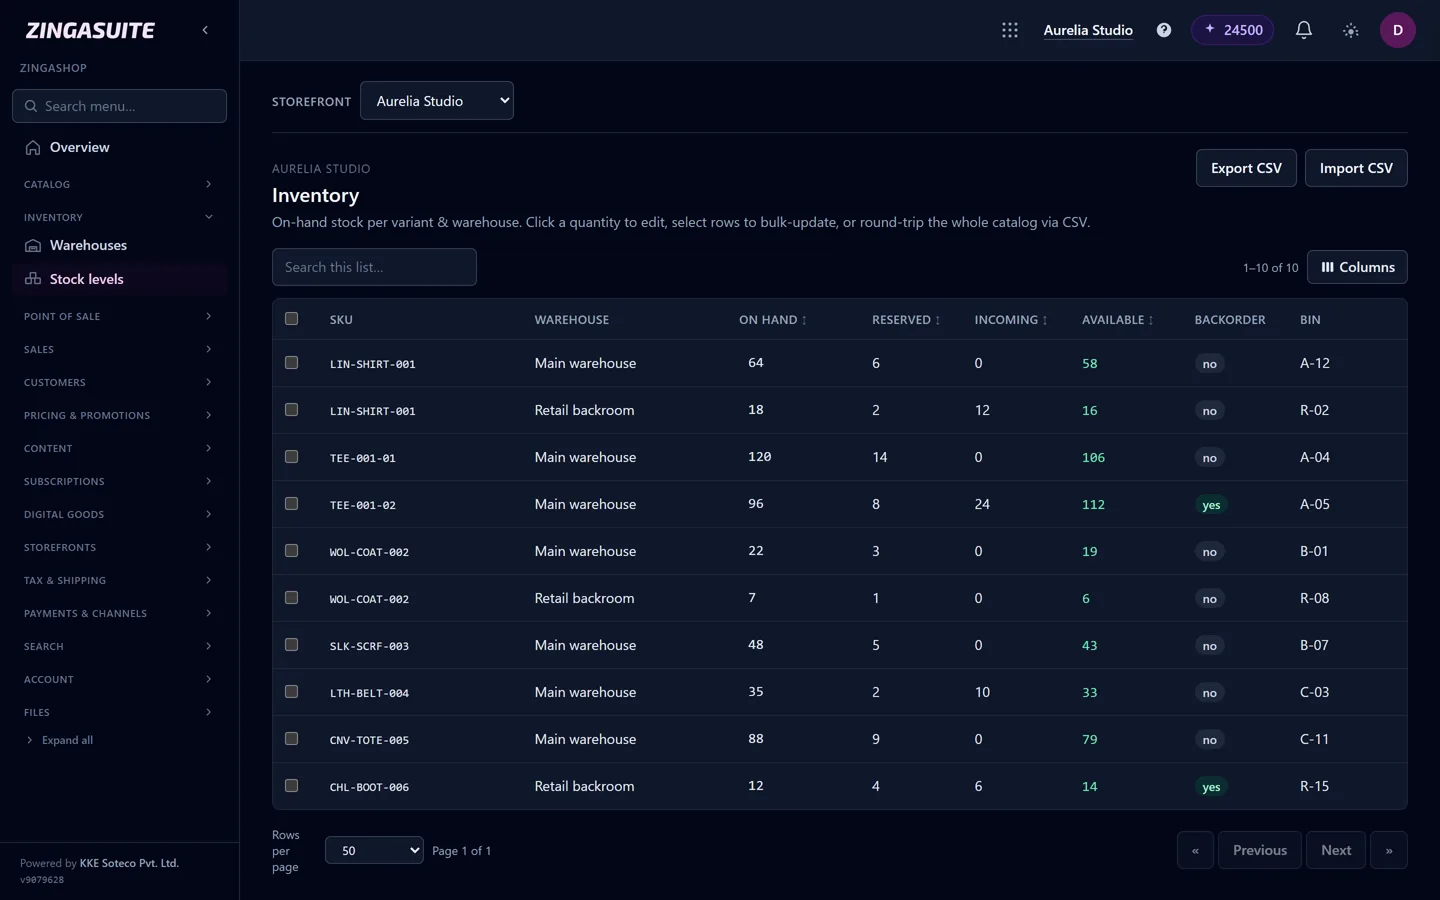Select the TEE-001-01 row checkbox

(291, 457)
